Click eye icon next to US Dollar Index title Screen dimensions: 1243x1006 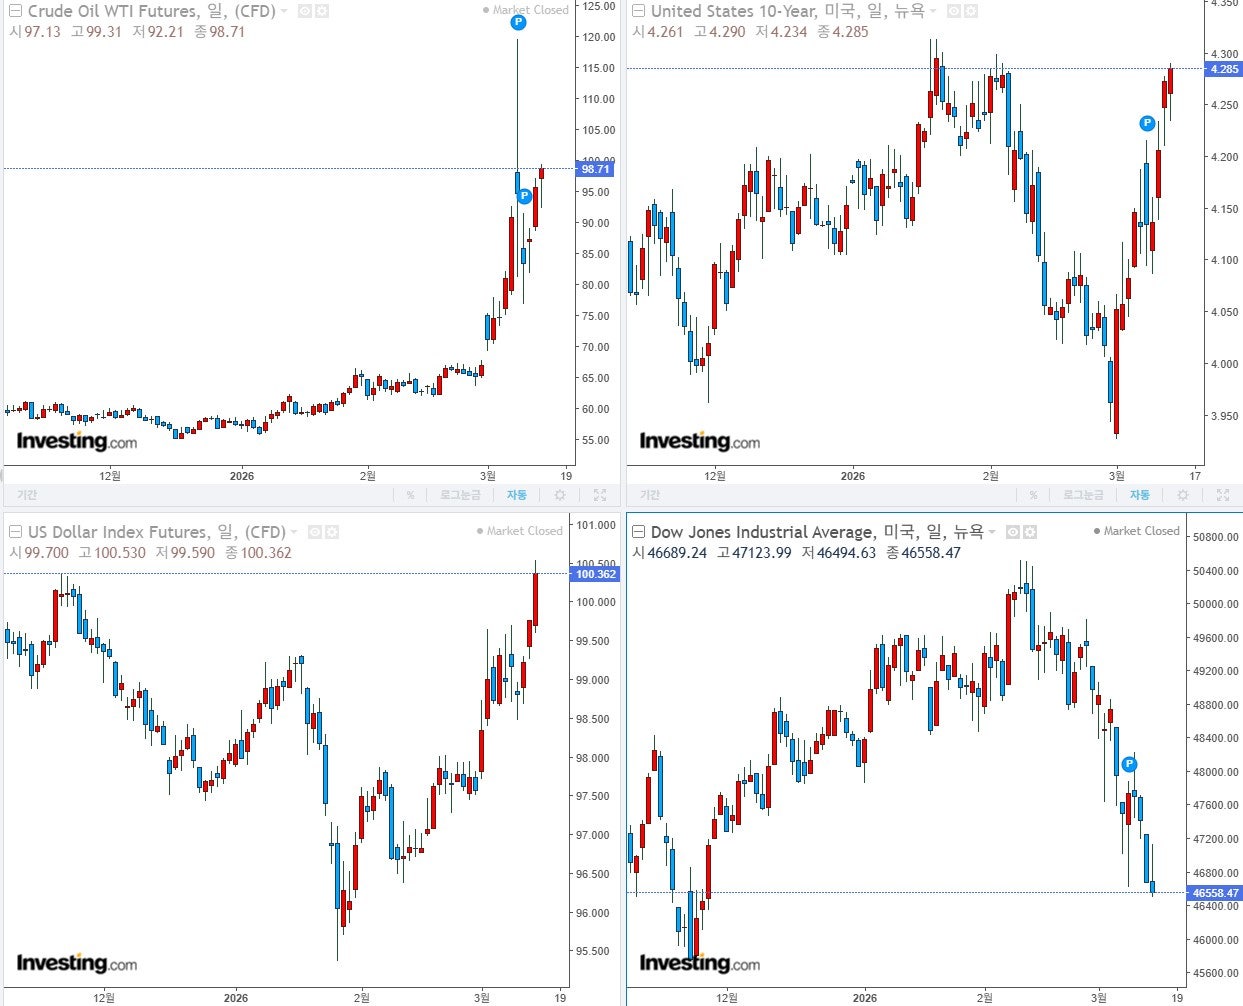tap(315, 532)
